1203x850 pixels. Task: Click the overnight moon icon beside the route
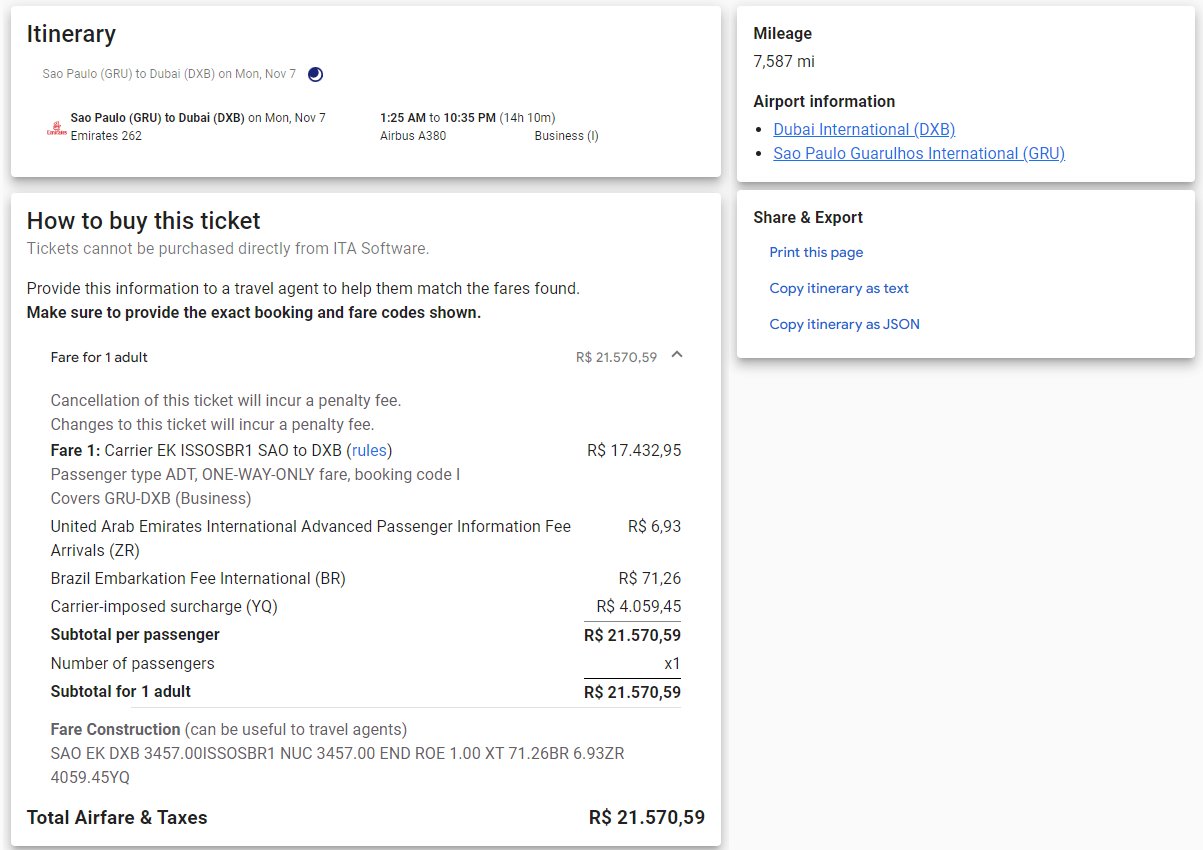point(315,74)
